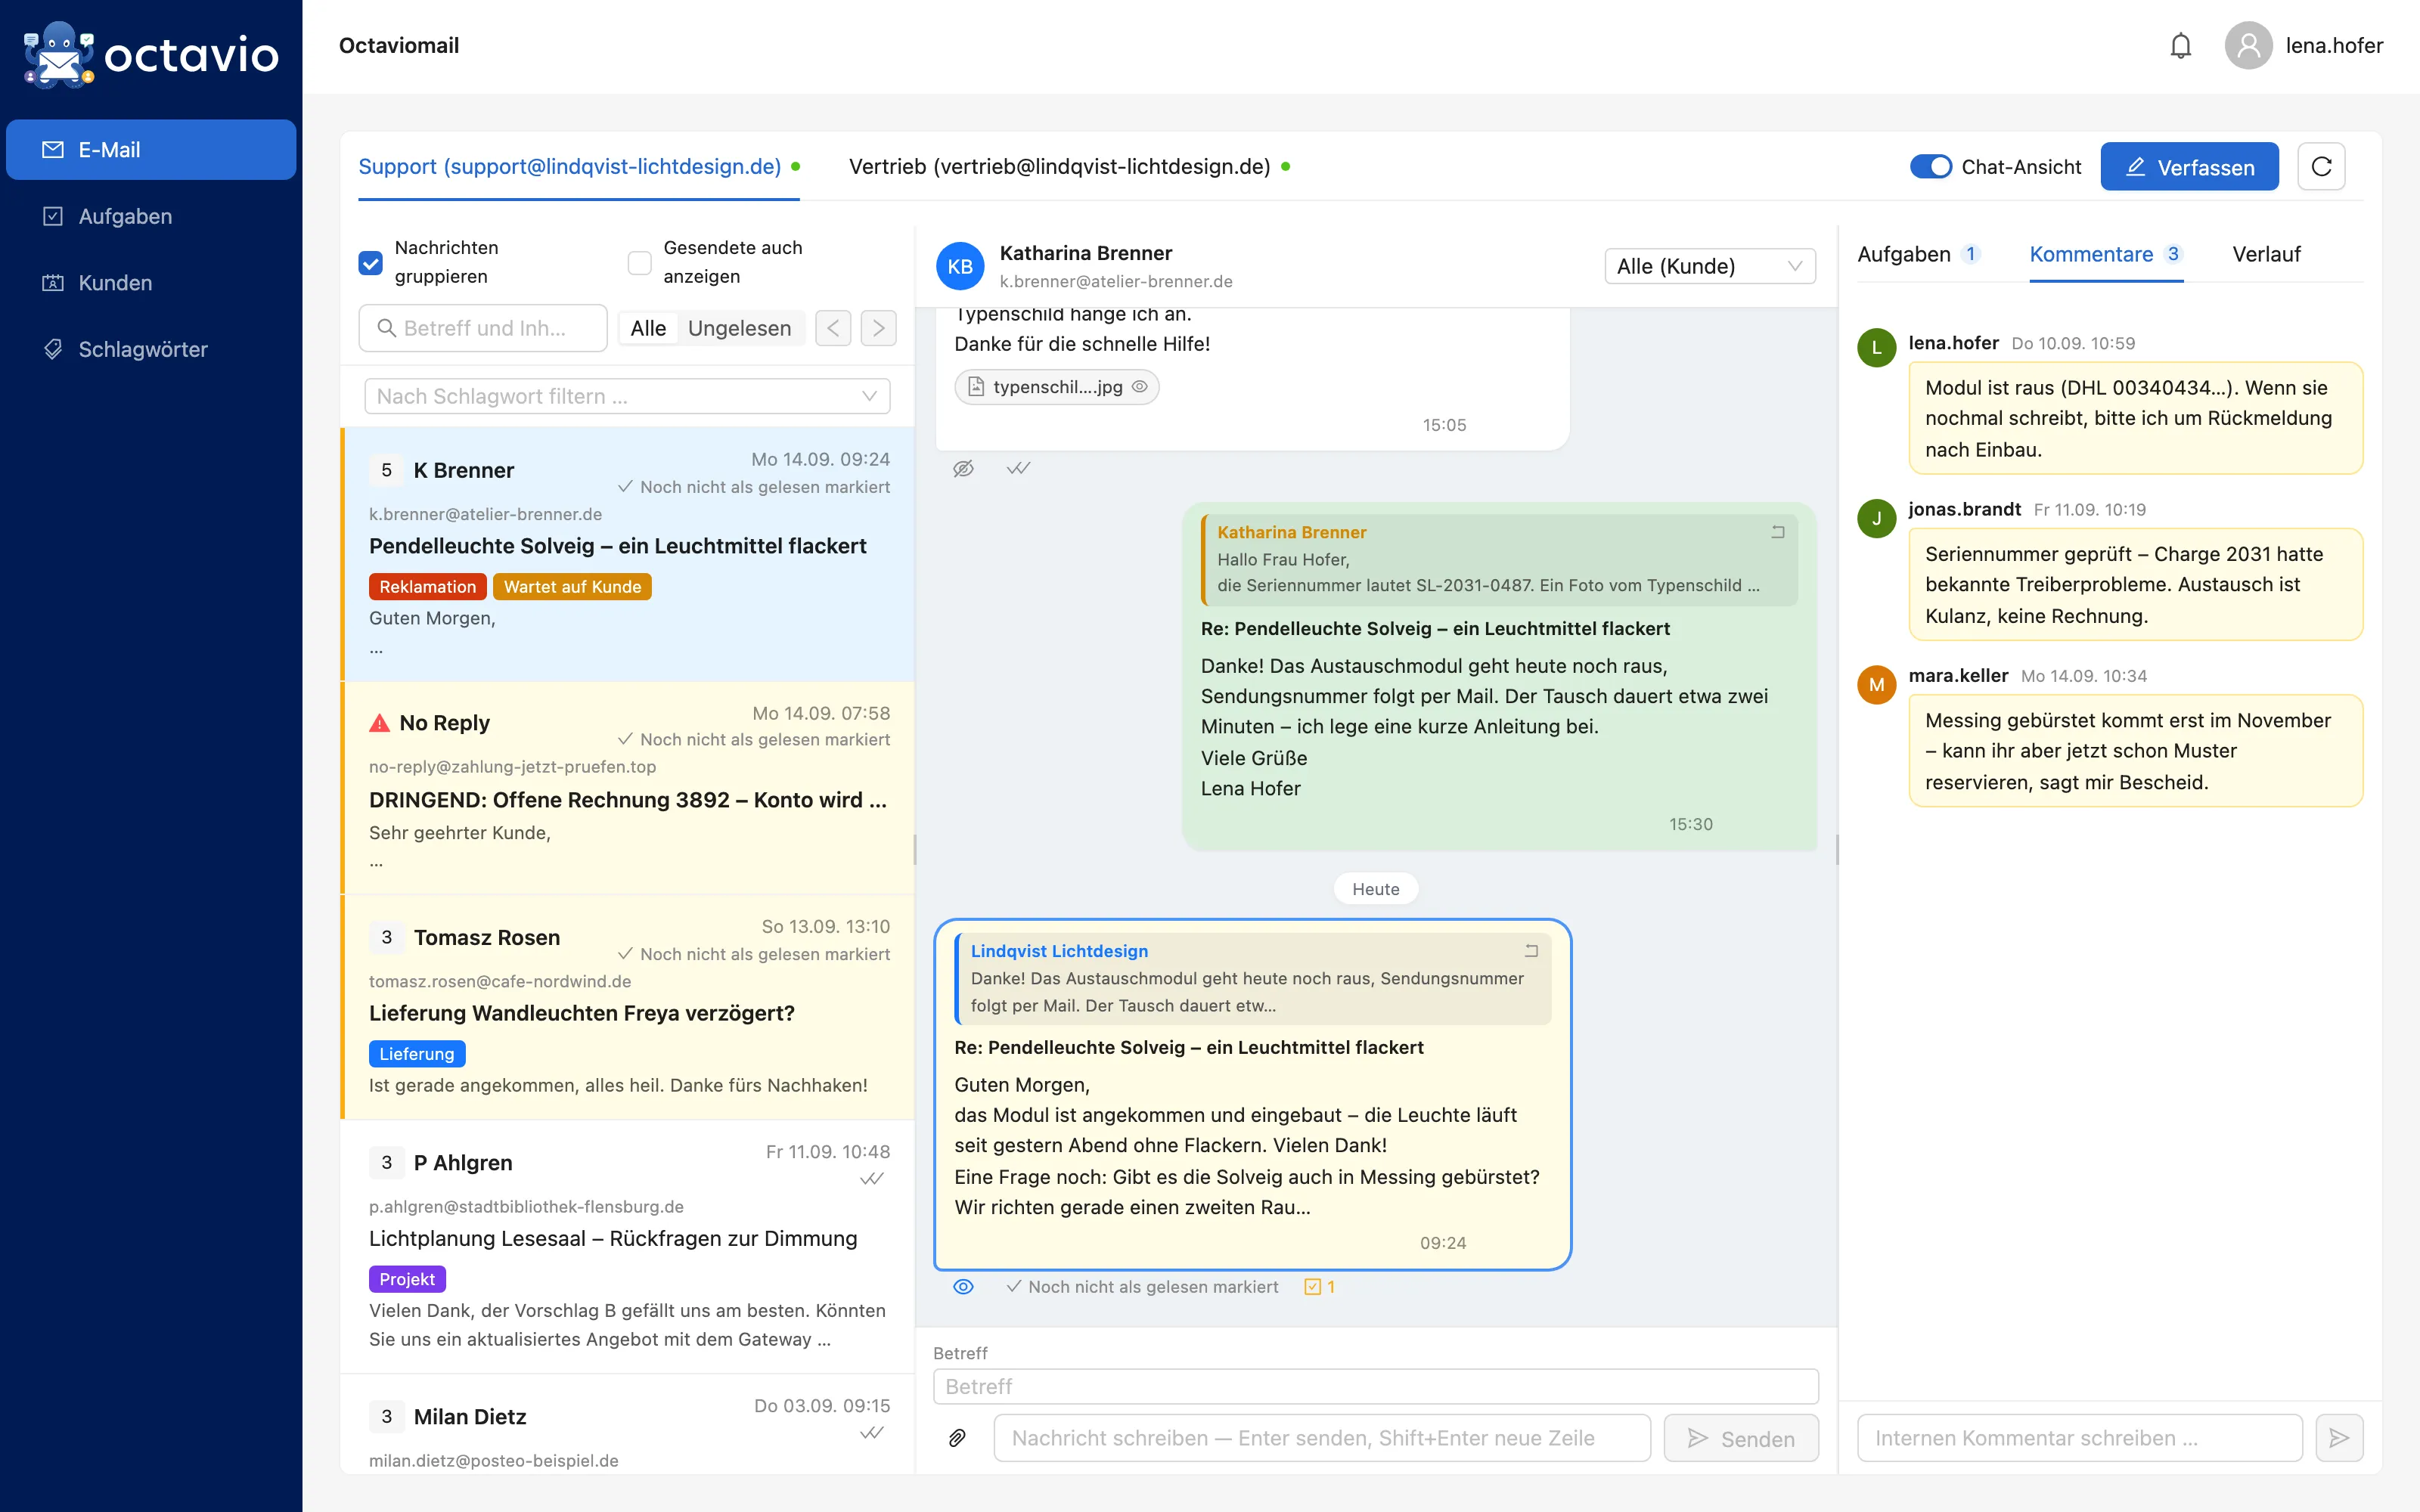
Task: Click the attachment paperclip icon
Action: point(957,1438)
